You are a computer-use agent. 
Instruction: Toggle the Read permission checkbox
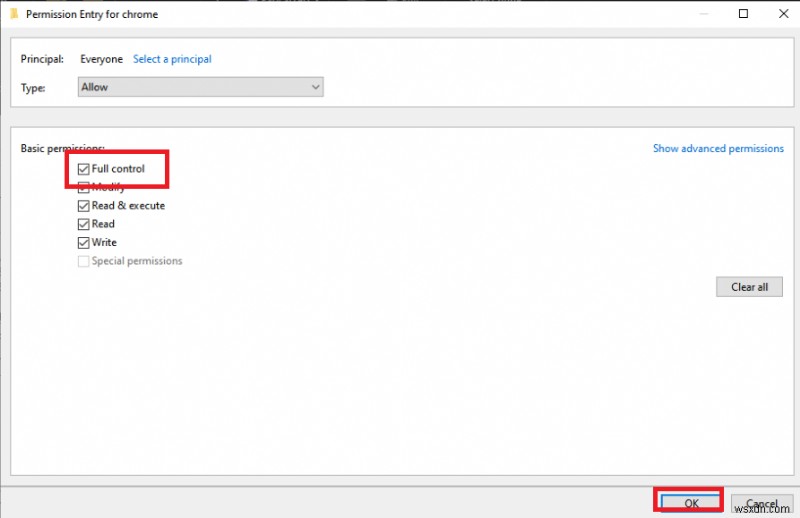click(x=83, y=224)
